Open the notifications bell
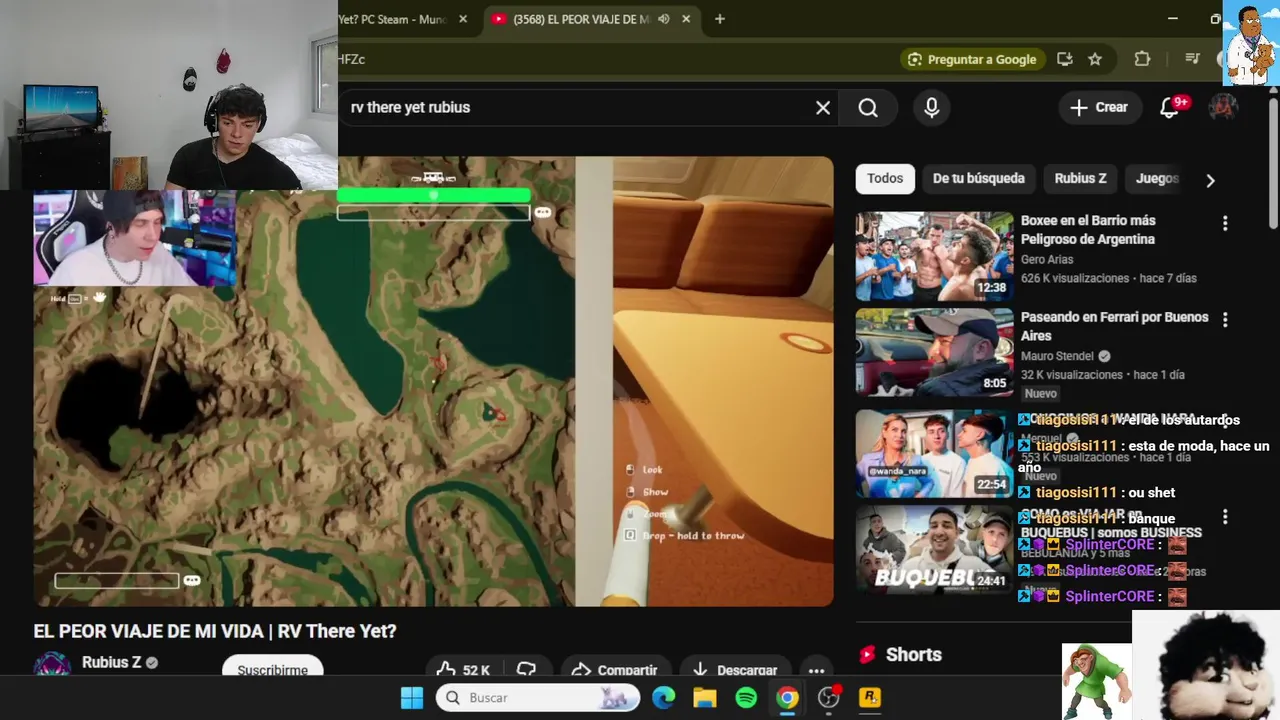The height and width of the screenshot is (720, 1280). click(x=1169, y=108)
